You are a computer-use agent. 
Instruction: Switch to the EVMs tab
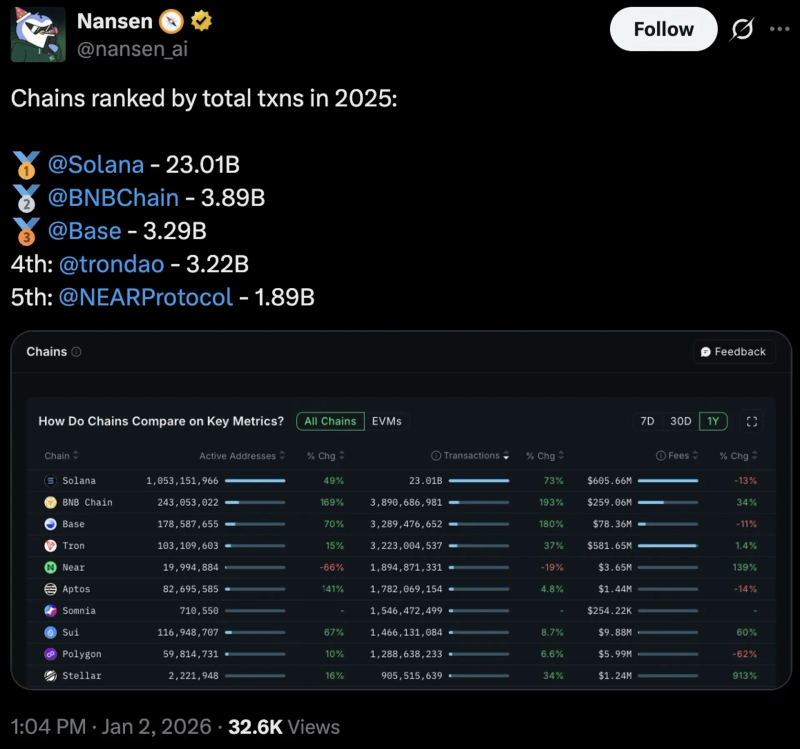coord(386,421)
